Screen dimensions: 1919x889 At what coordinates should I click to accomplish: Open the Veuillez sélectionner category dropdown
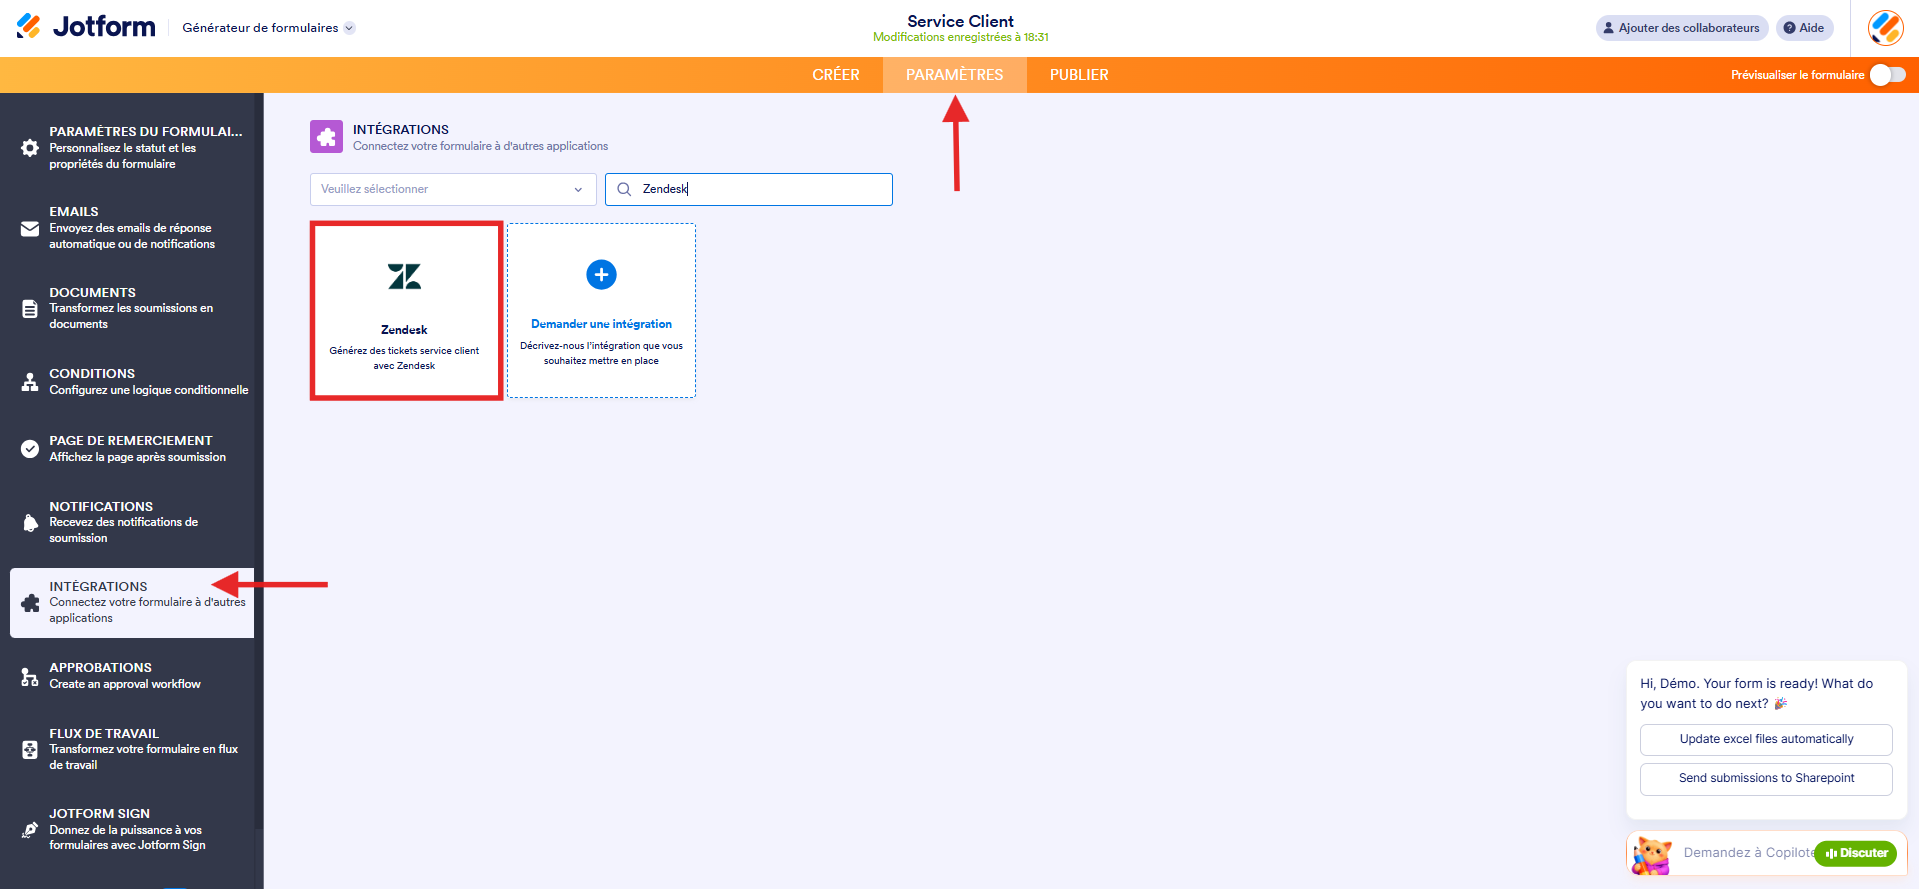click(453, 189)
